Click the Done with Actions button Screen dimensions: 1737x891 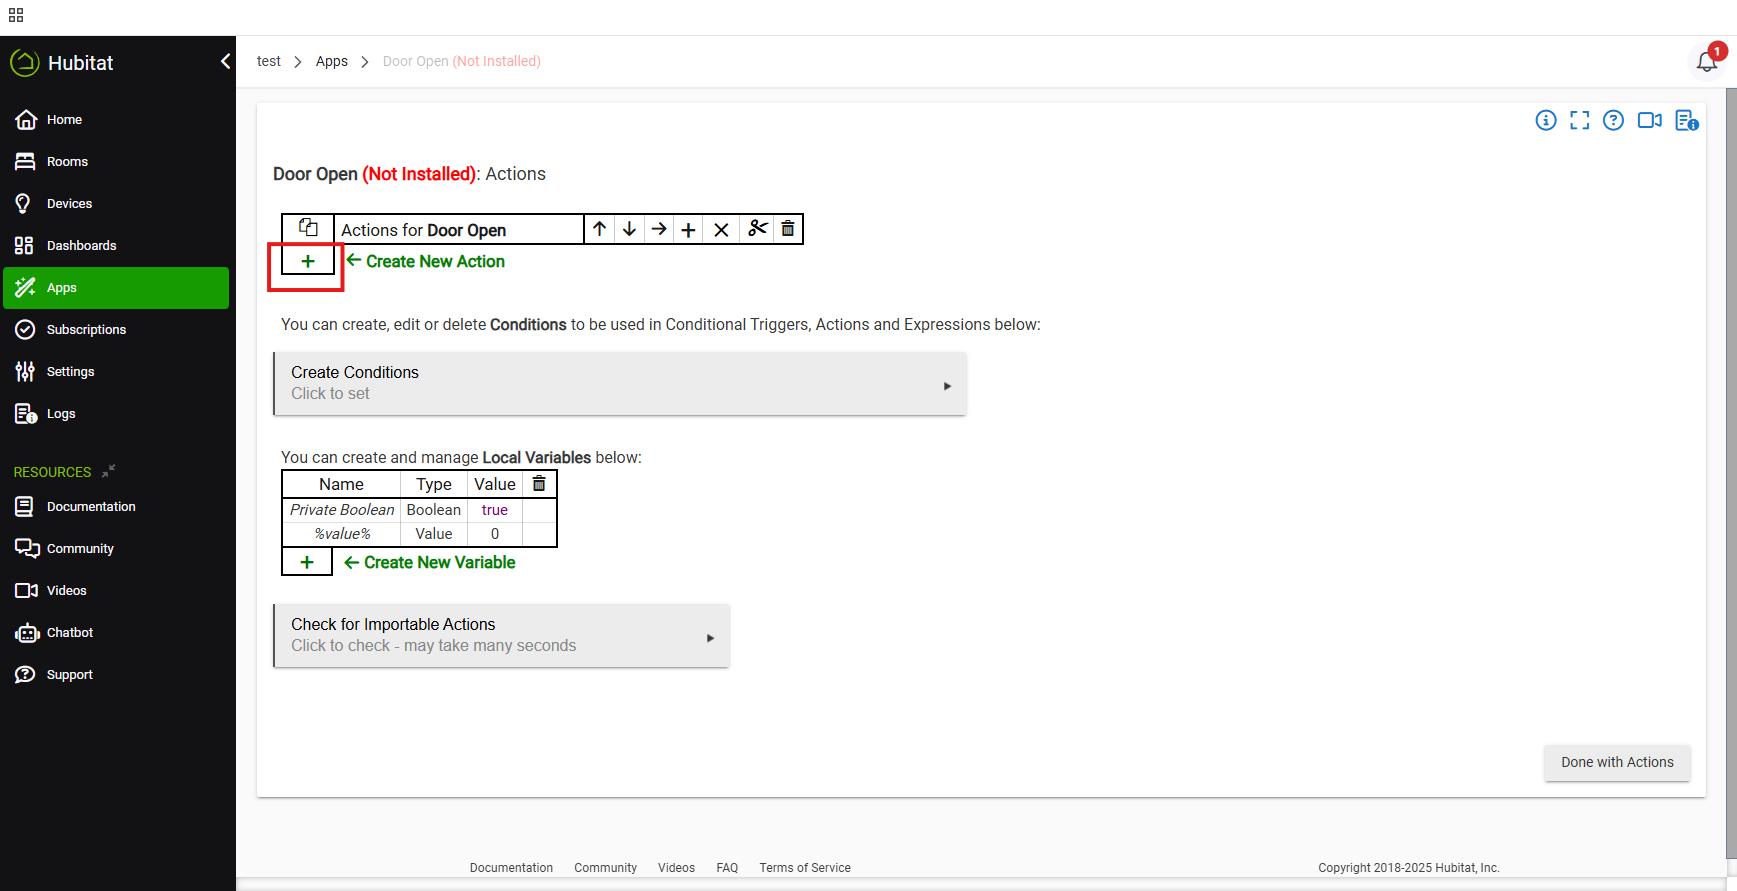point(1617,762)
